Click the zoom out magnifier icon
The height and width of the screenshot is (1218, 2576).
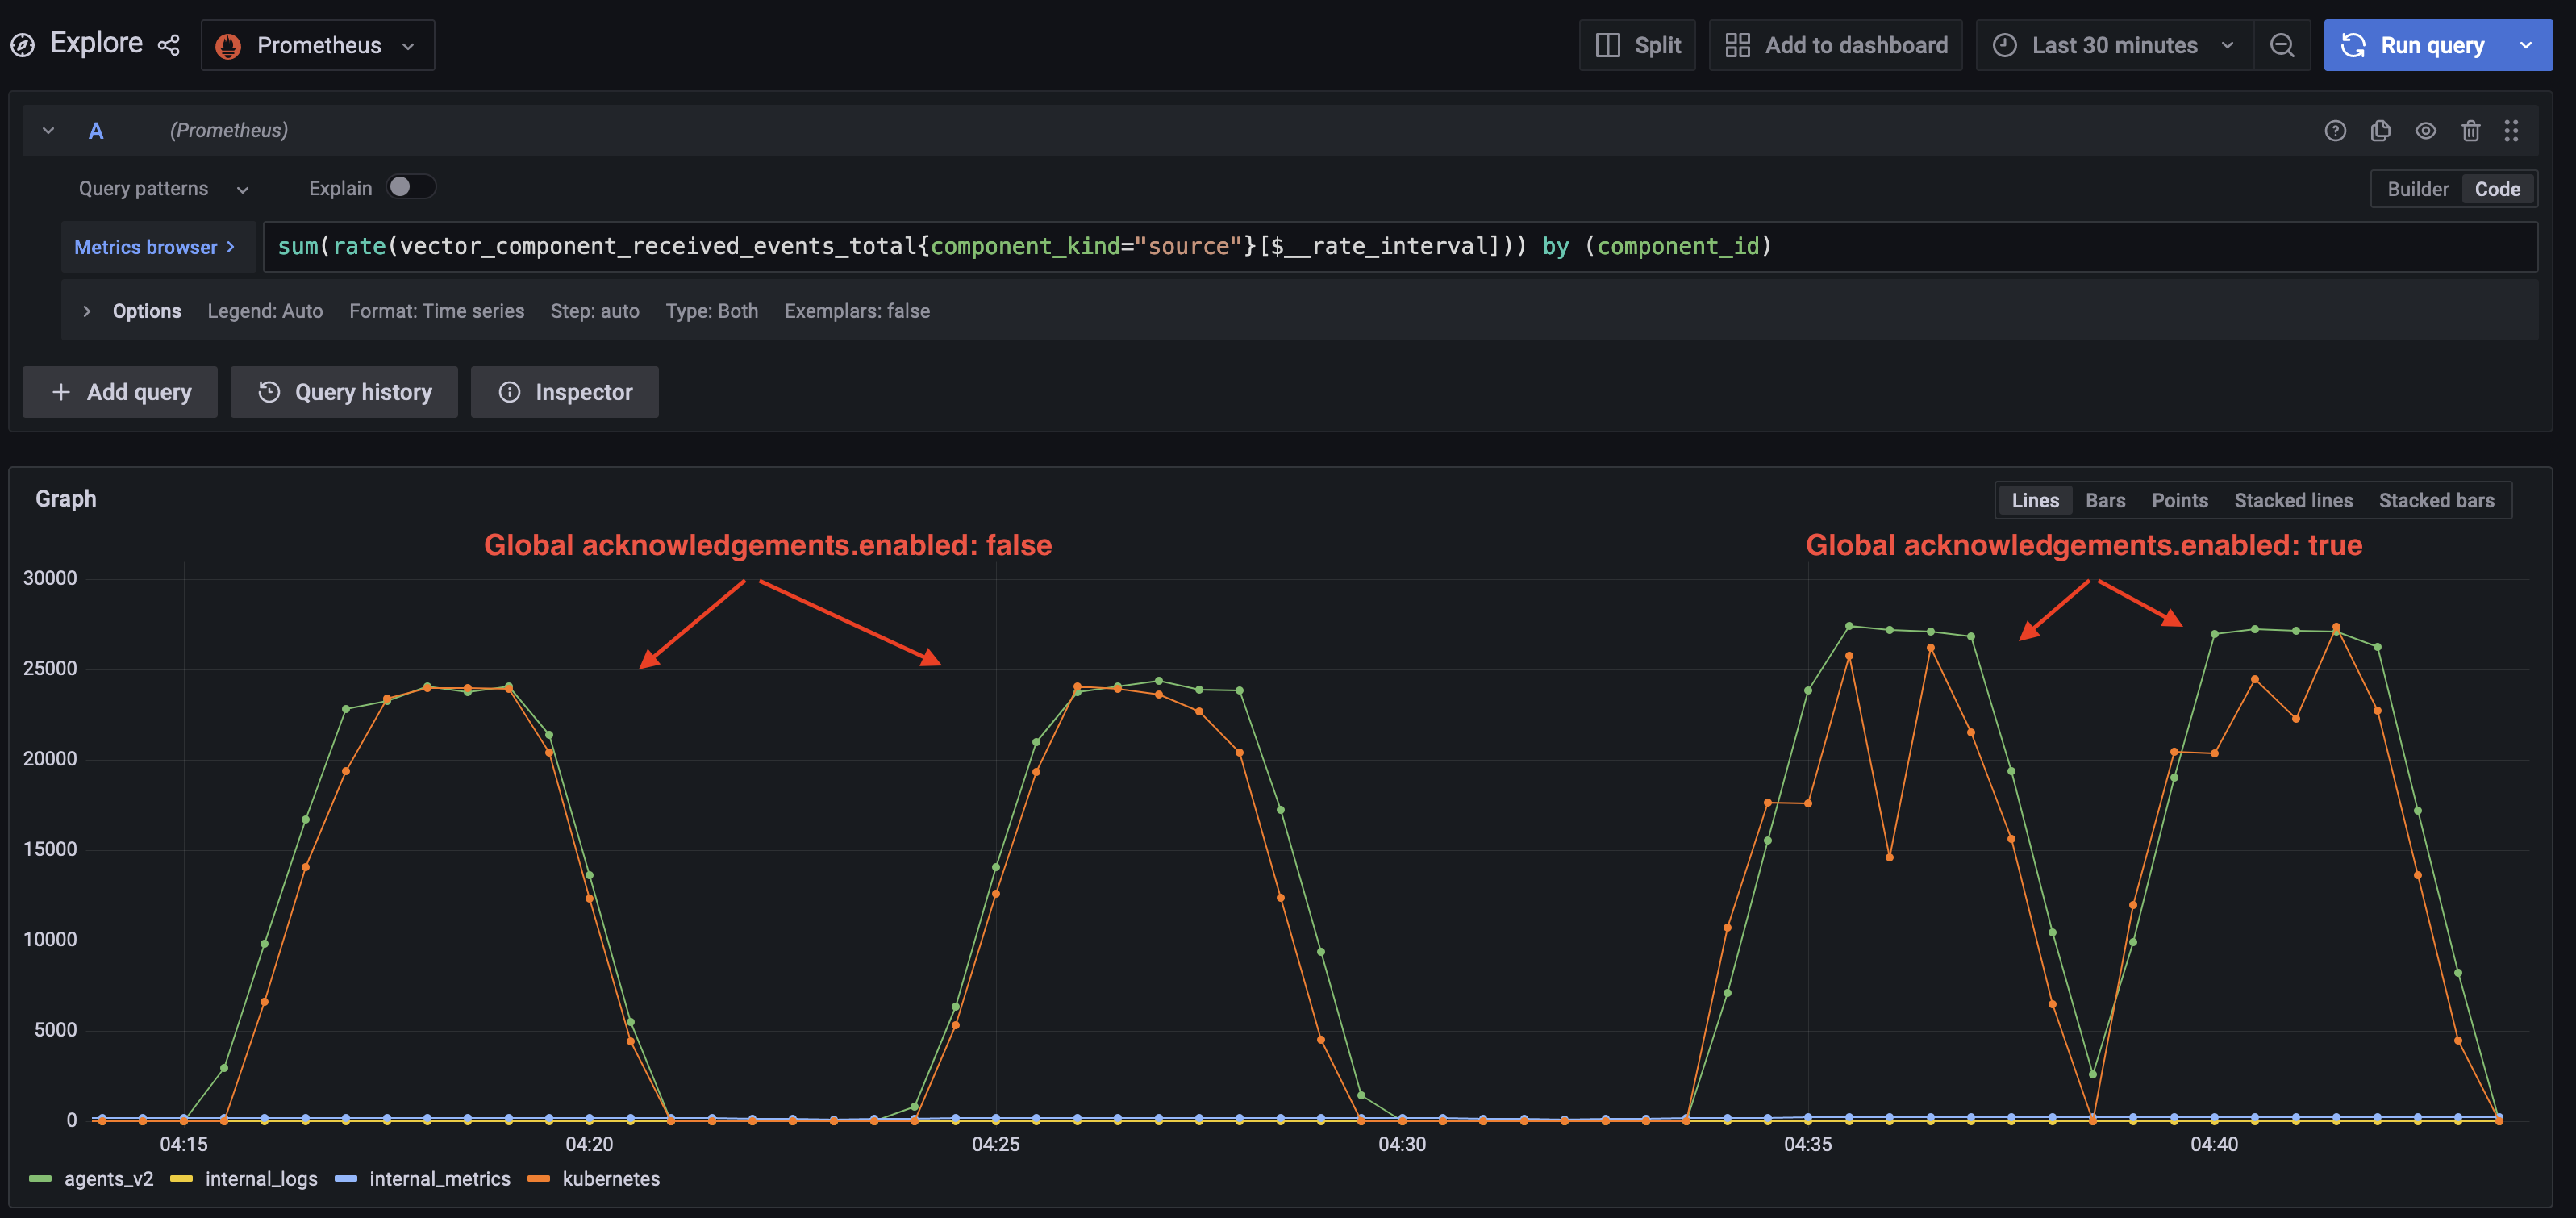(2283, 45)
